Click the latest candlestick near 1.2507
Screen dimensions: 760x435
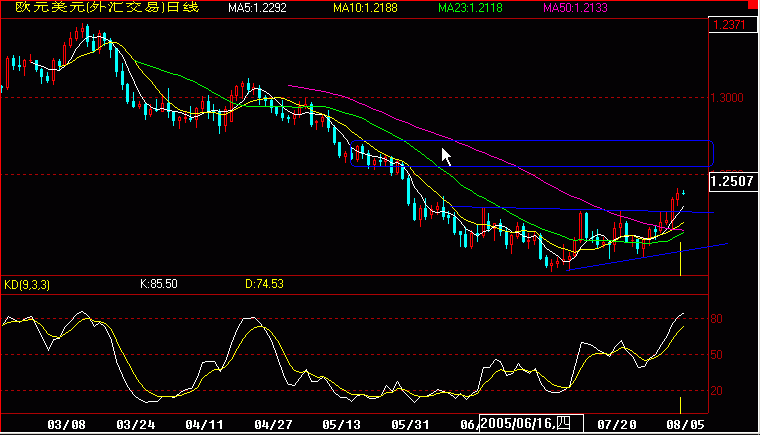click(683, 193)
